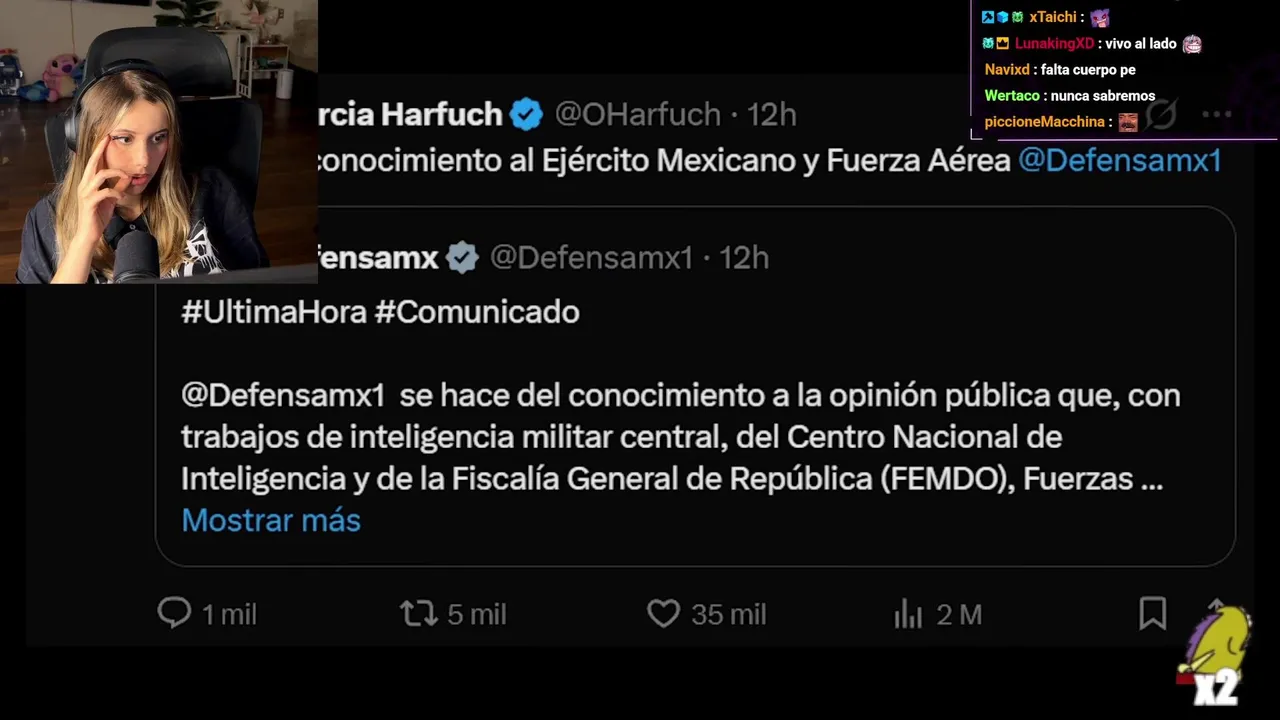
Task: Click the streamer webcam overlay
Action: click(x=158, y=141)
